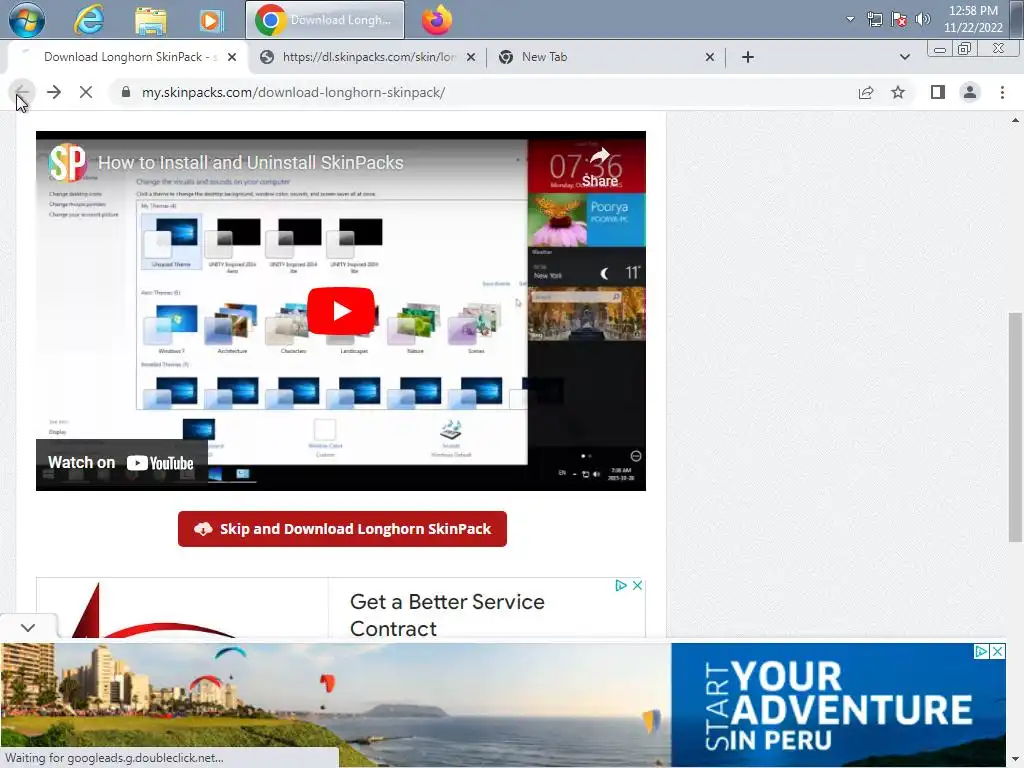
Task: Open network status tray icon
Action: [x=874, y=19]
